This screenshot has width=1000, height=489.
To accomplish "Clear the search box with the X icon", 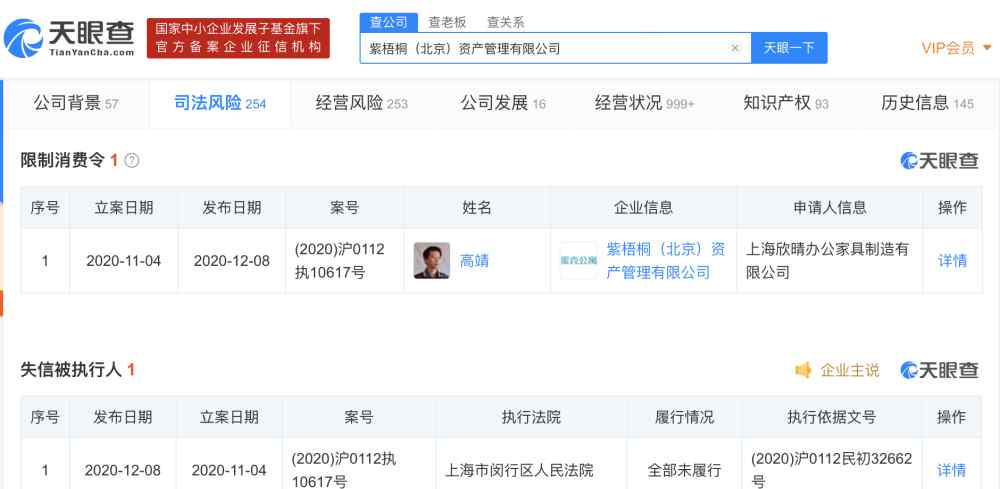I will tap(735, 48).
